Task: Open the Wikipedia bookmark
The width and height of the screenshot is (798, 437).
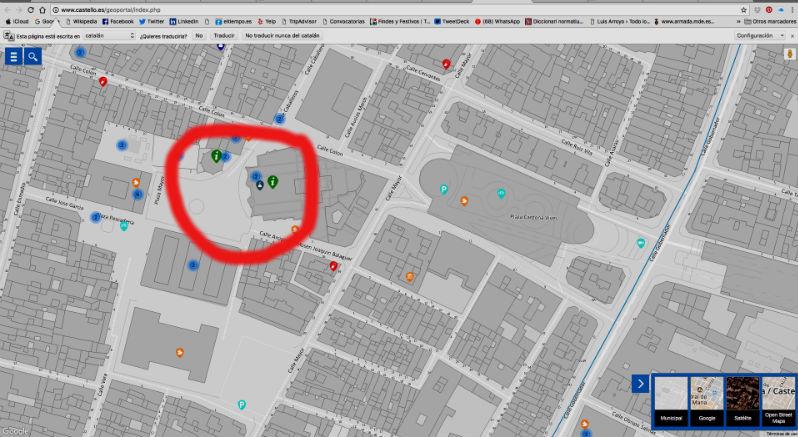Action: 81,20
